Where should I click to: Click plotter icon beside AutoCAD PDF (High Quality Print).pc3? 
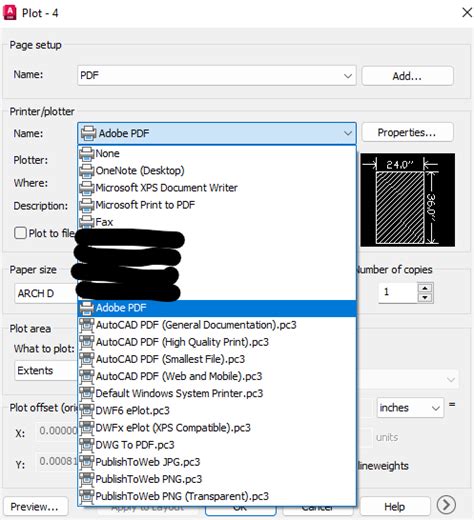click(87, 342)
